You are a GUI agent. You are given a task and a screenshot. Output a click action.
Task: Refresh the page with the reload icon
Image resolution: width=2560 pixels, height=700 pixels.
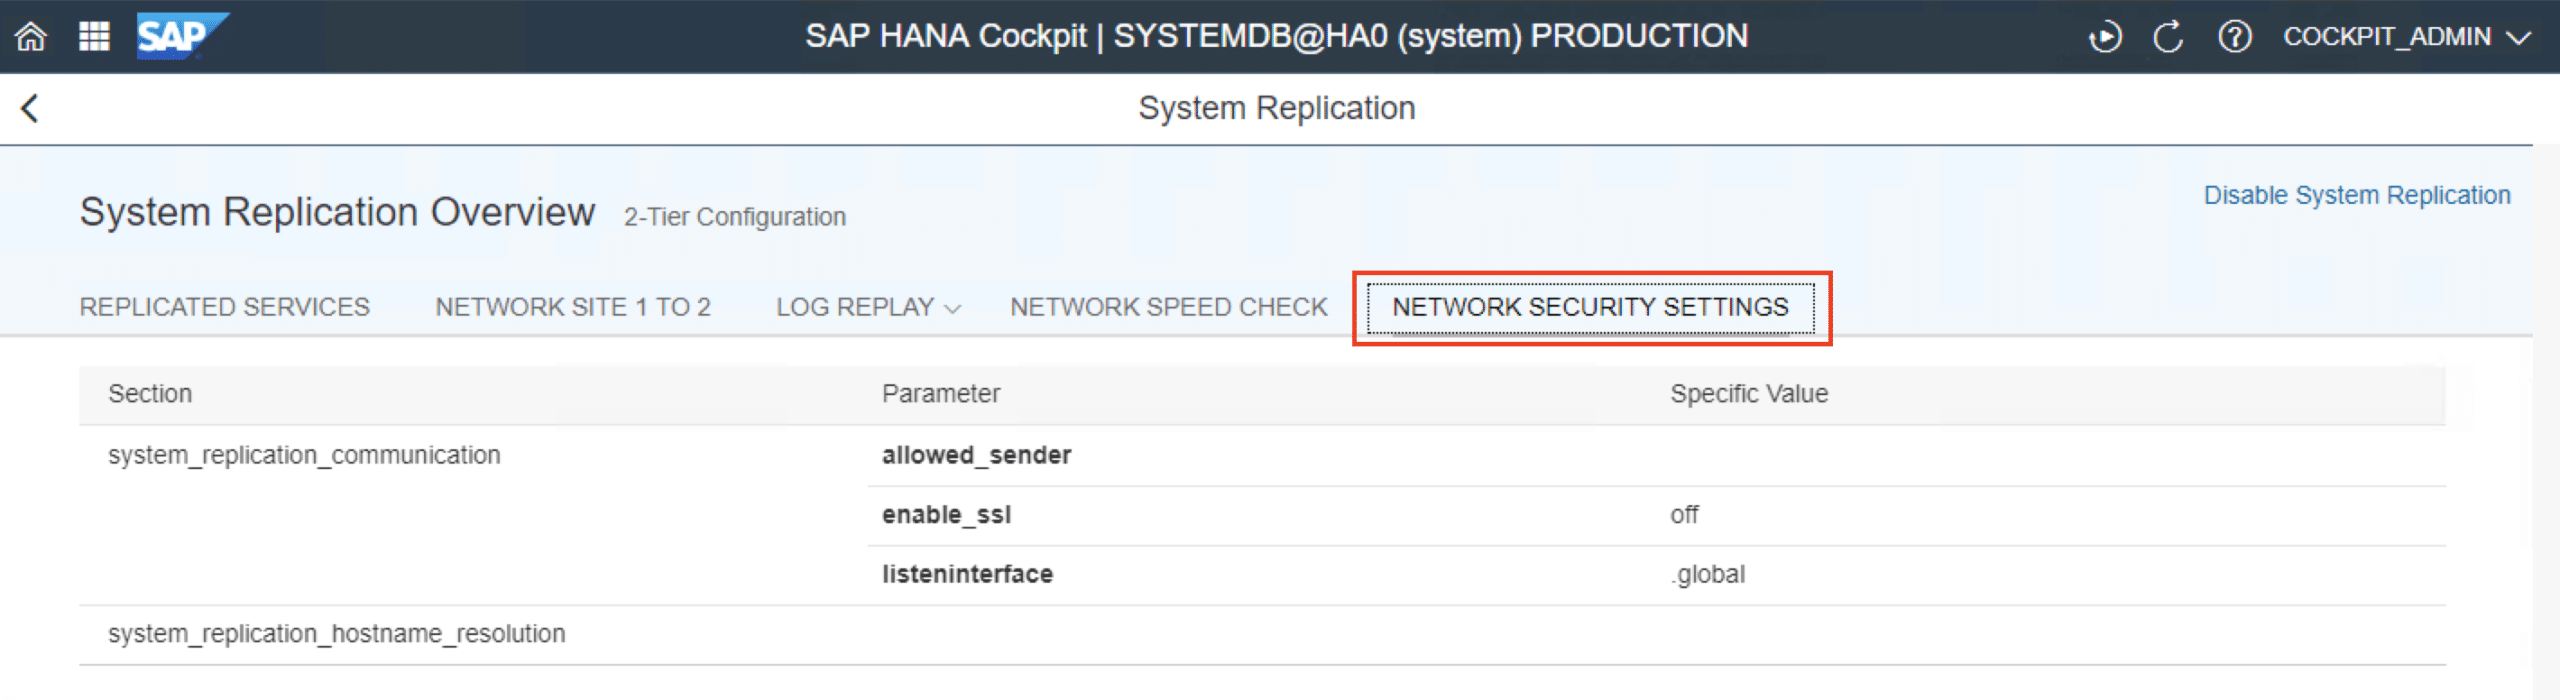click(2168, 38)
